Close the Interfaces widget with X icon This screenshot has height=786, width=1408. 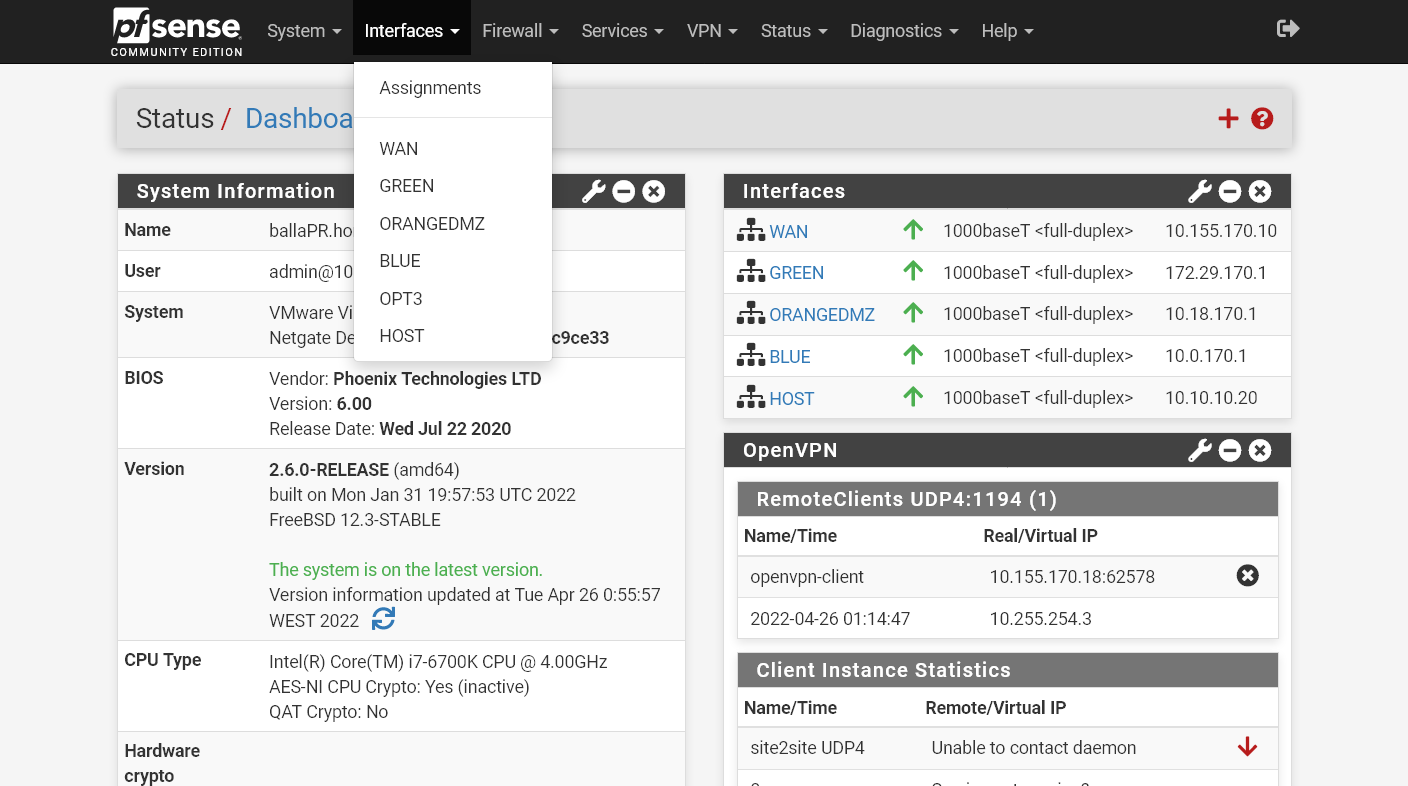point(1260,191)
